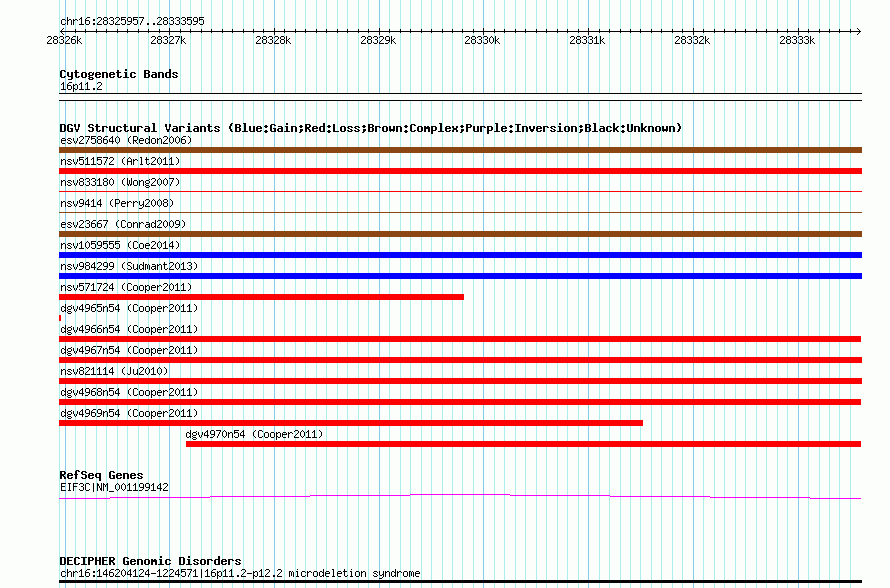Select the 16p11.2 cytogenetic band label
This screenshot has width=890, height=588.
point(81,86)
